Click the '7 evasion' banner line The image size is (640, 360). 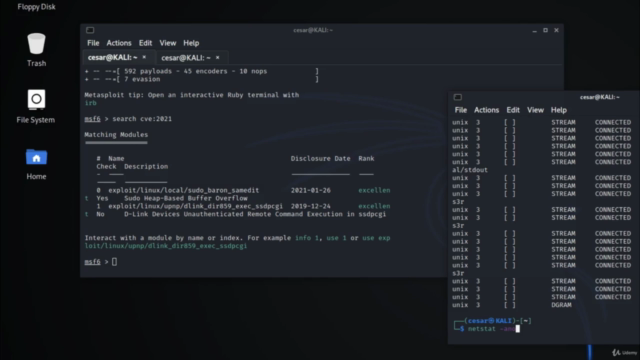point(202,79)
